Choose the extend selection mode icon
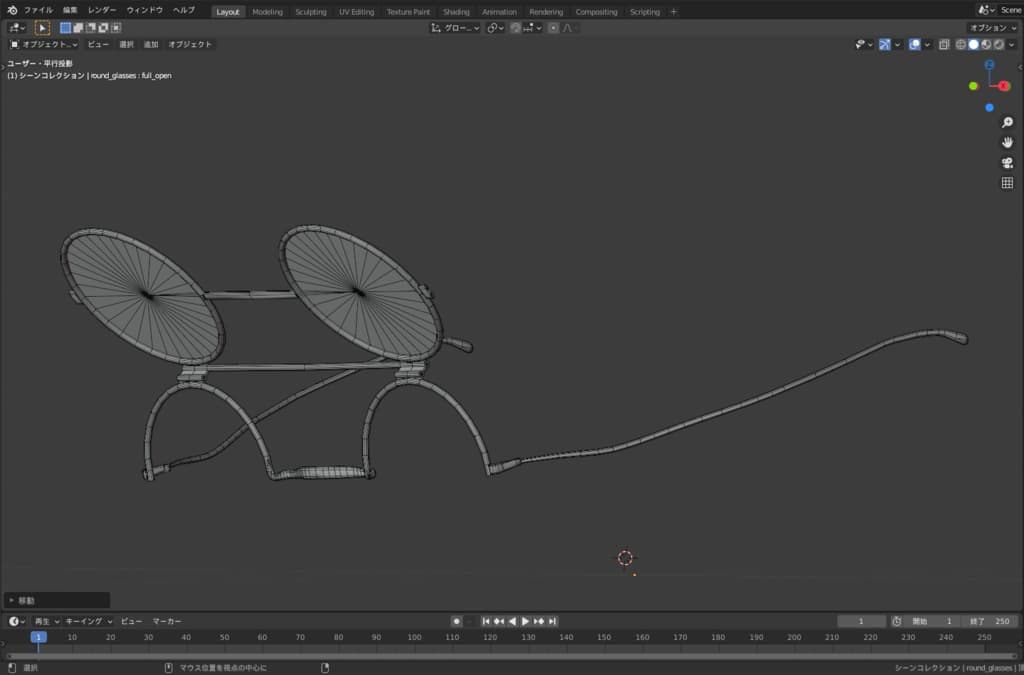The height and width of the screenshot is (675, 1024). tap(78, 28)
